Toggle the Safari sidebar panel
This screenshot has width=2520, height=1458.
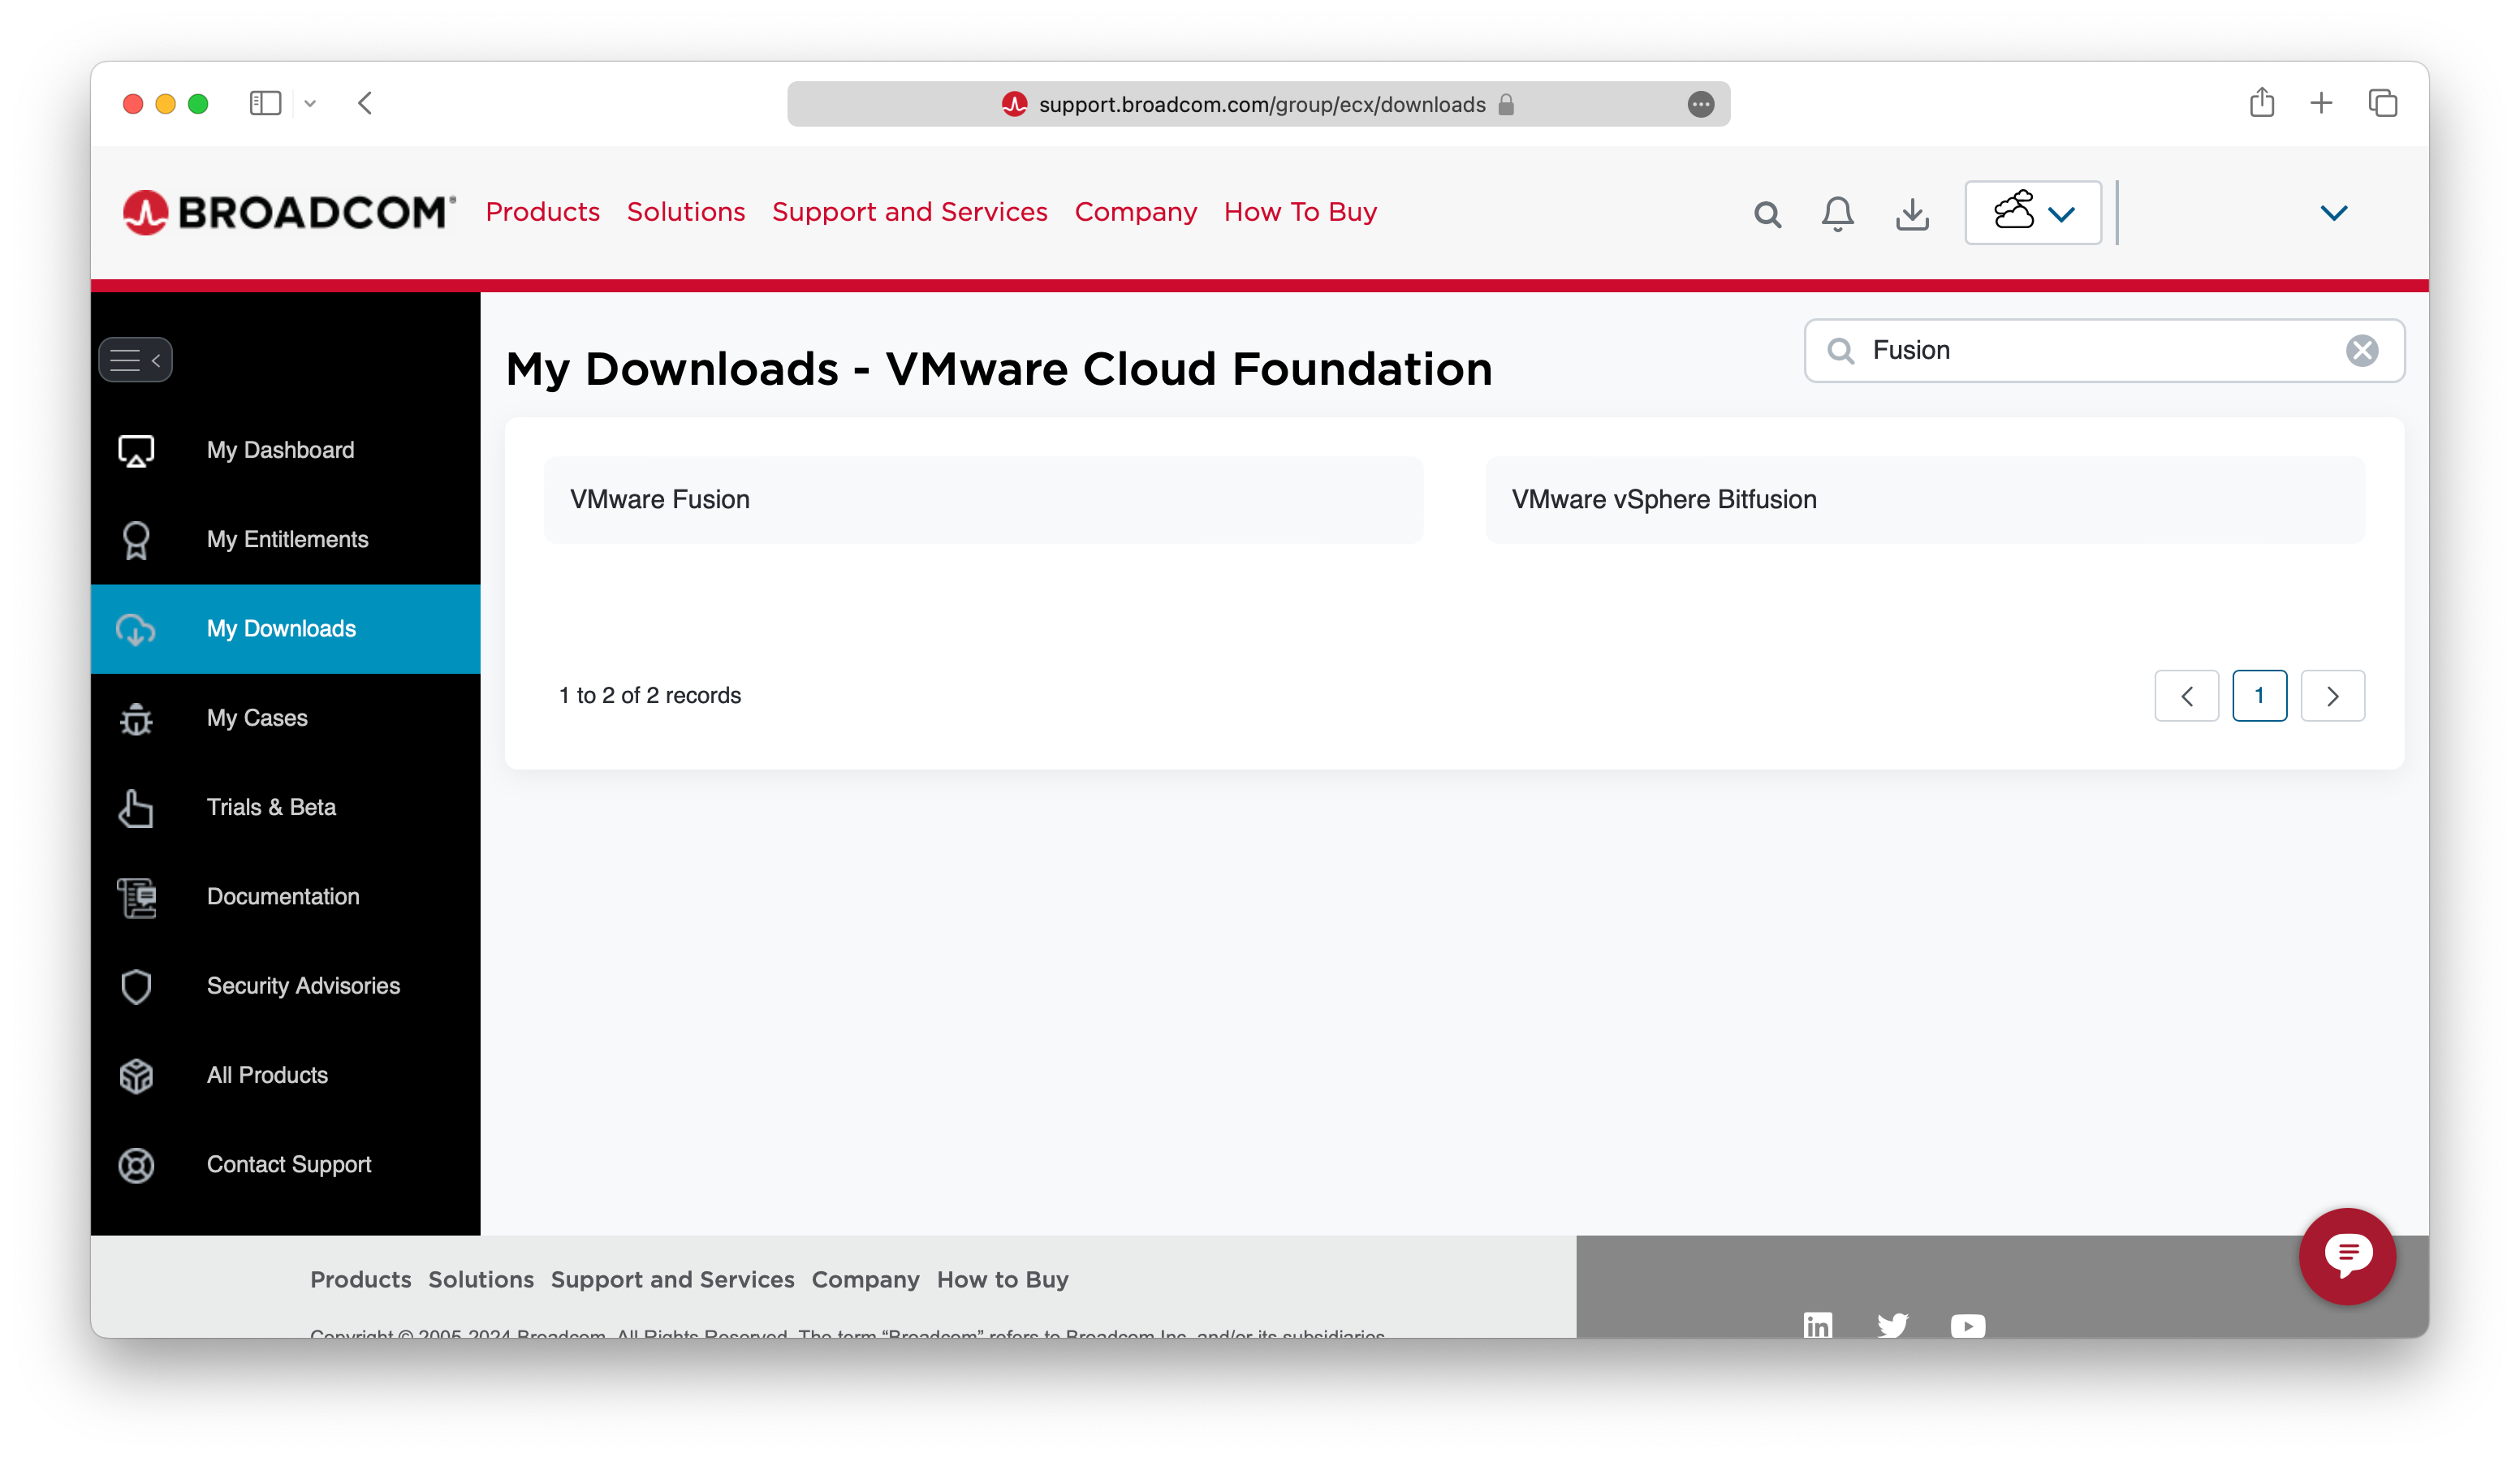(265, 103)
